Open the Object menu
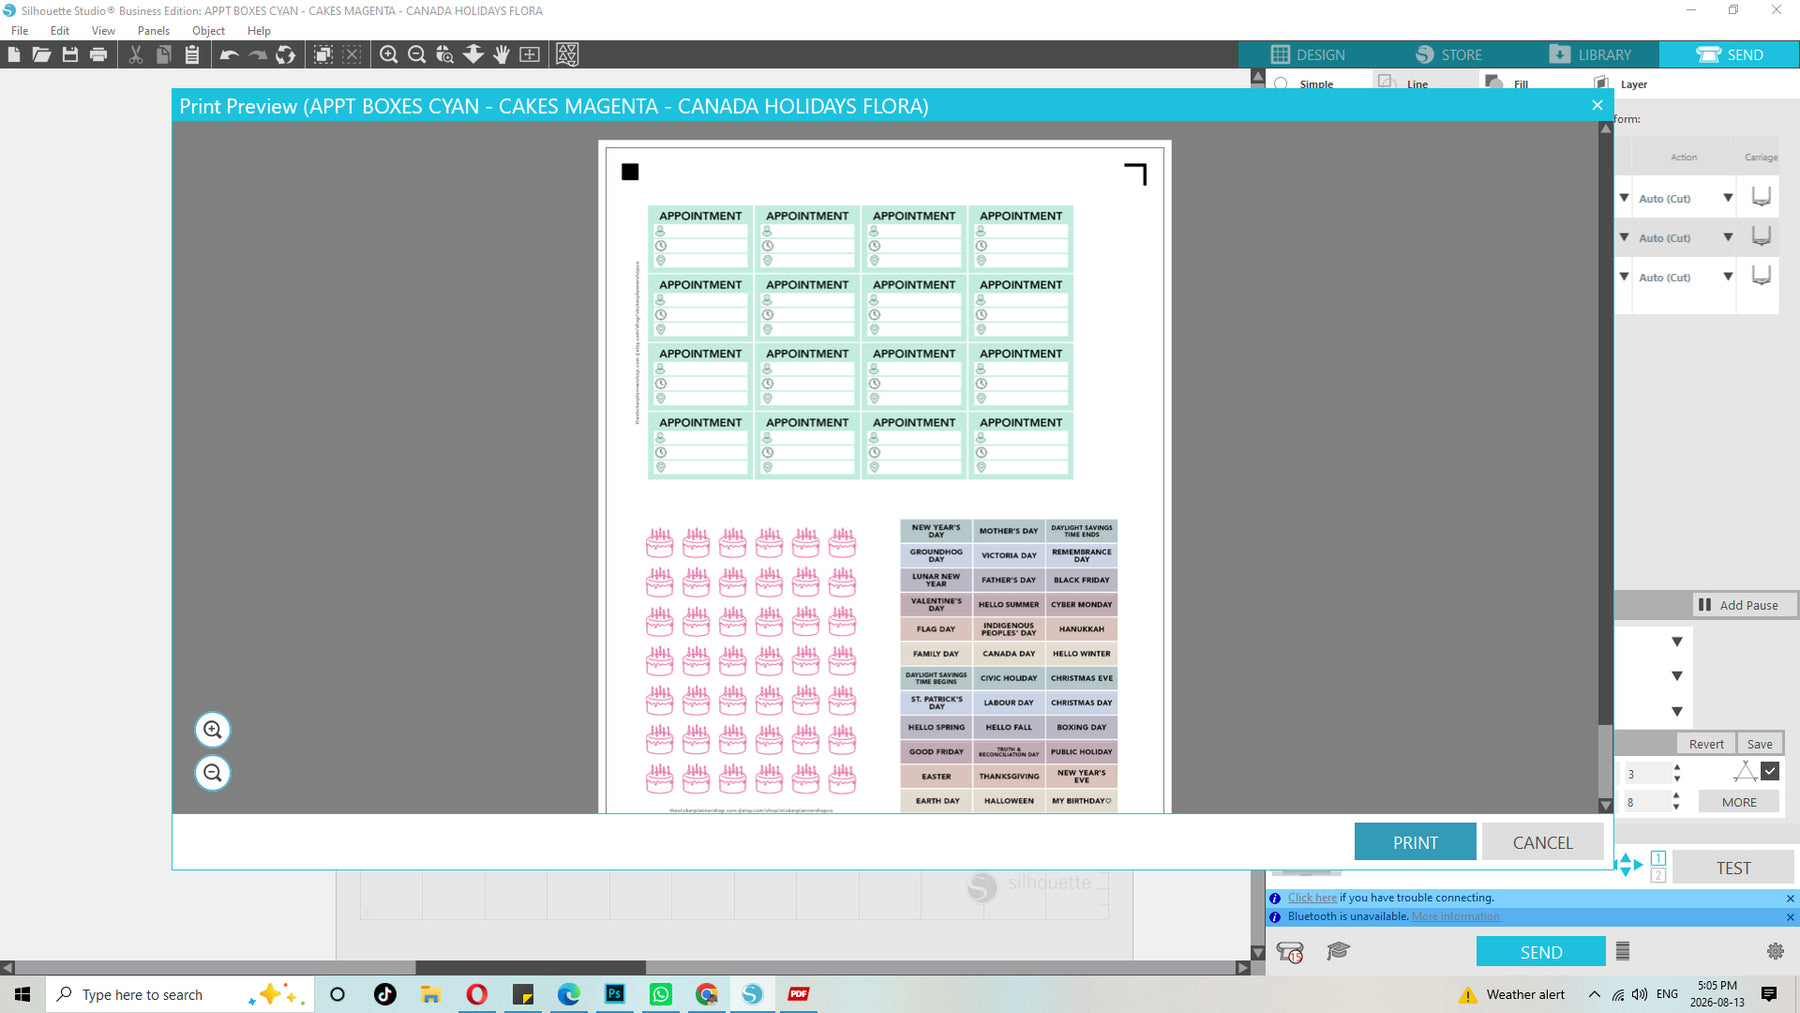1800x1013 pixels. tap(209, 31)
